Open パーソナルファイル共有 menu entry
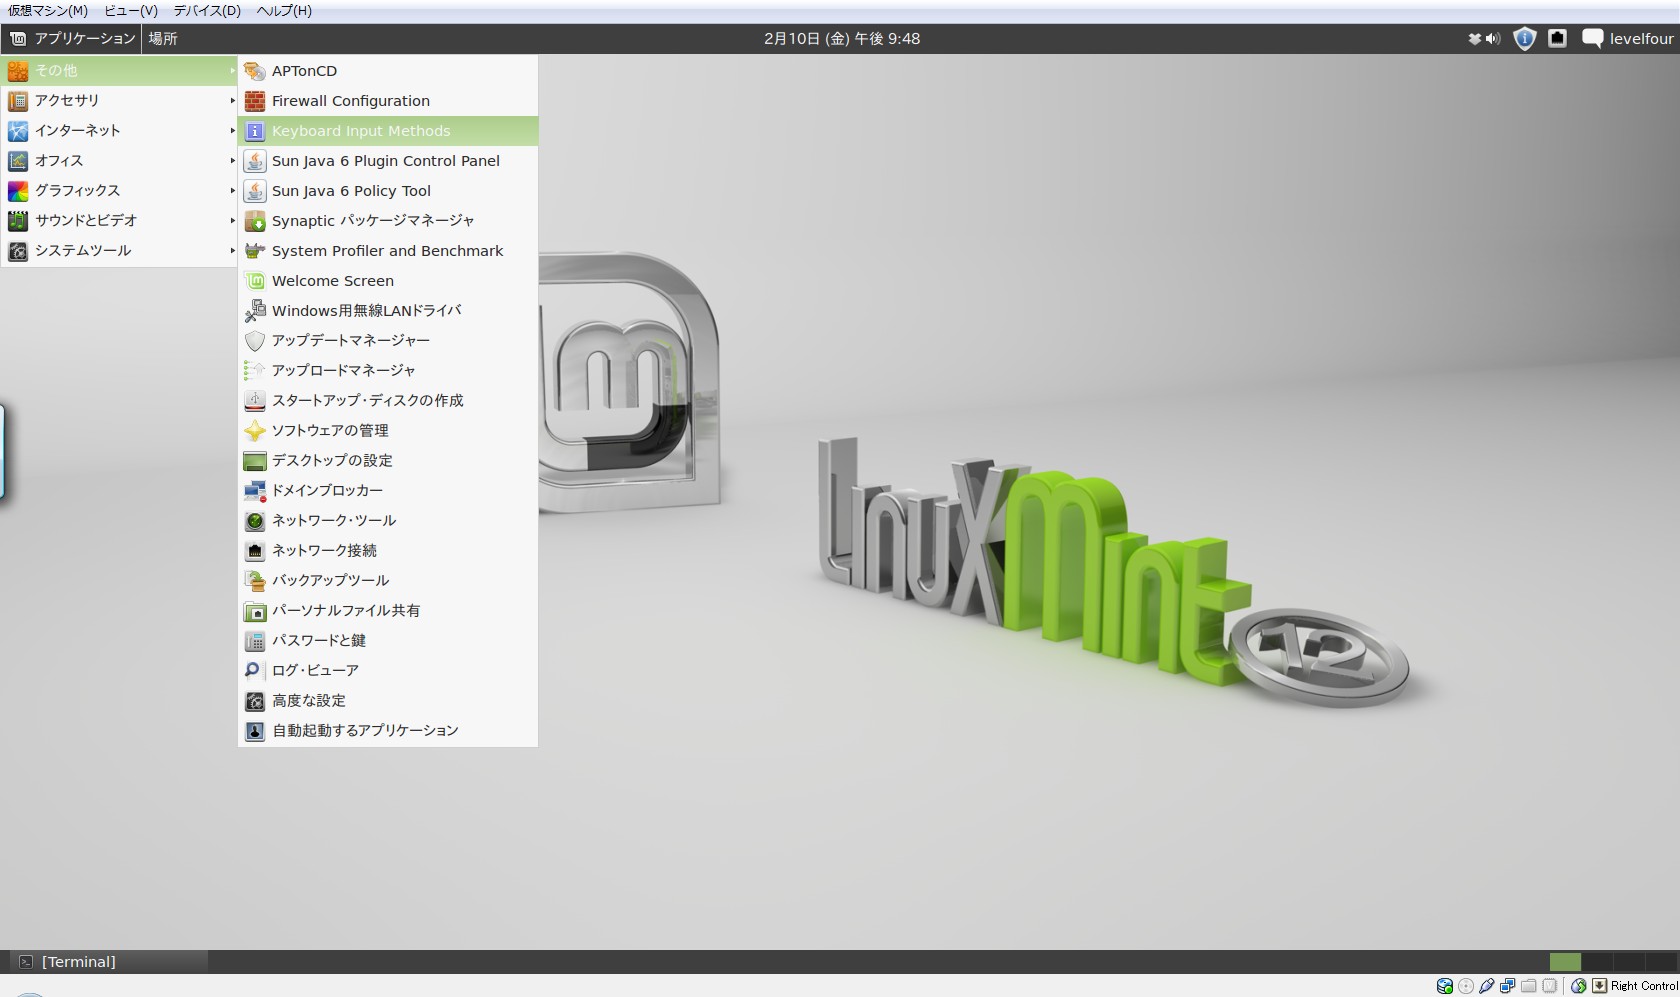The height and width of the screenshot is (997, 1680). [x=388, y=611]
